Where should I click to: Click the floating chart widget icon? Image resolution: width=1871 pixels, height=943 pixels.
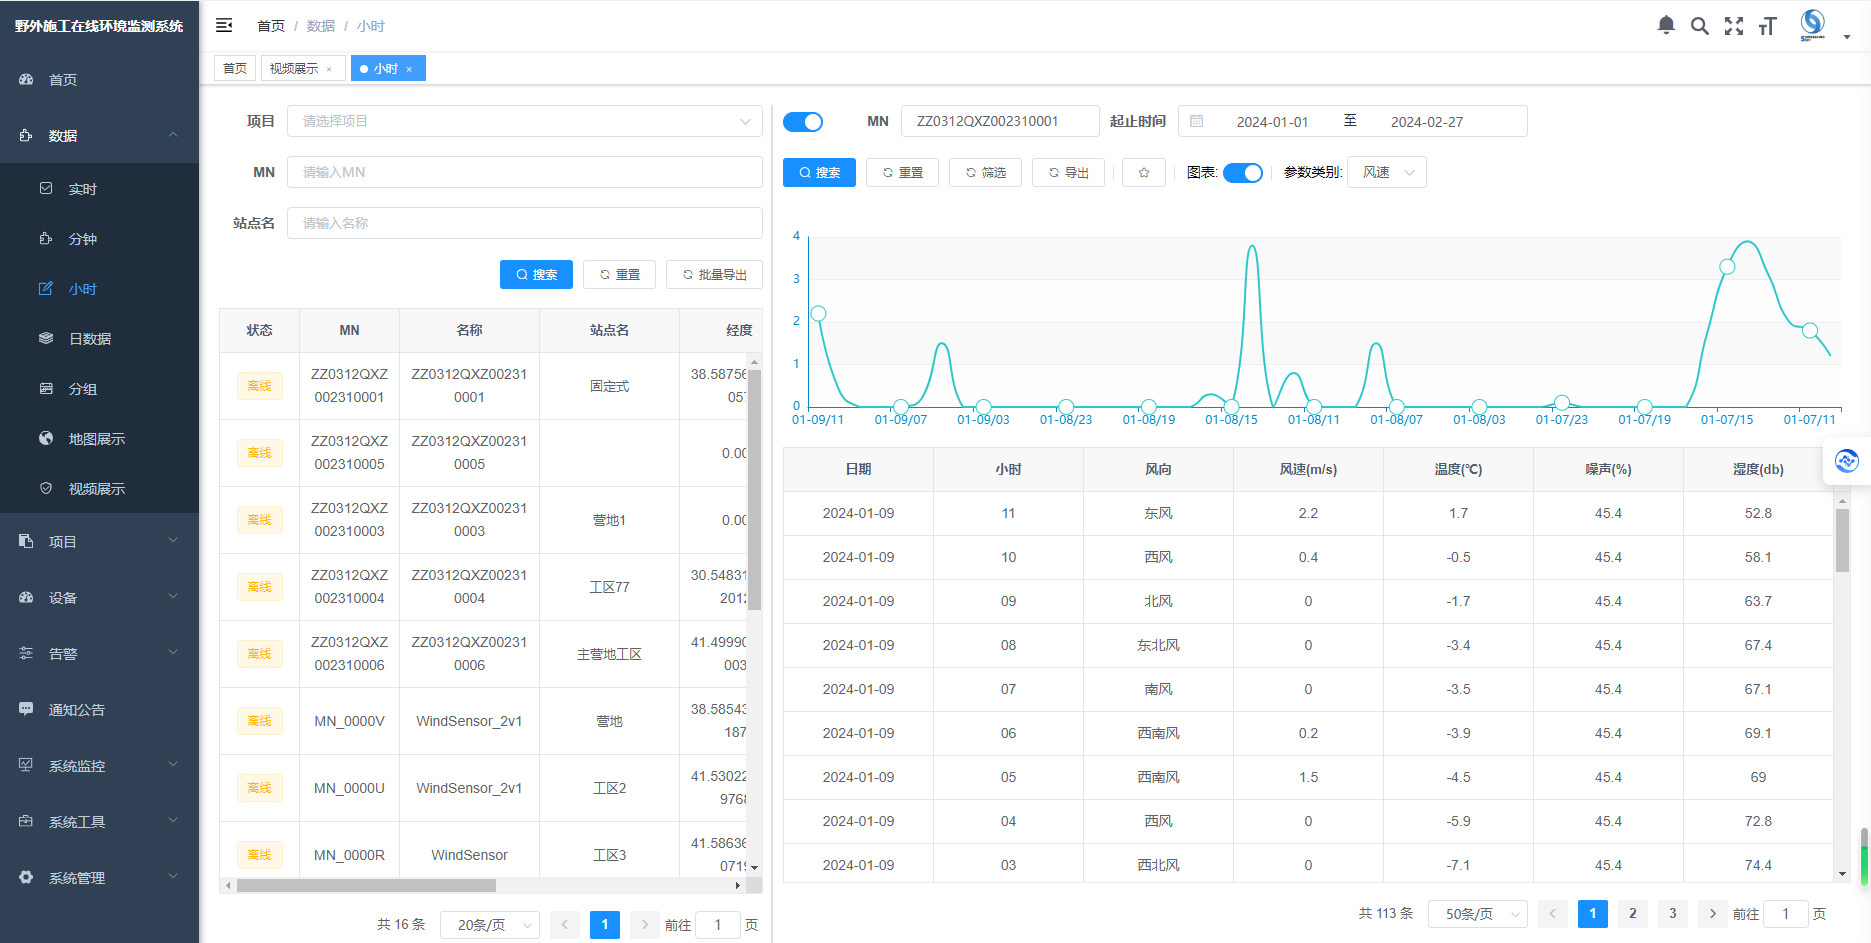1847,461
